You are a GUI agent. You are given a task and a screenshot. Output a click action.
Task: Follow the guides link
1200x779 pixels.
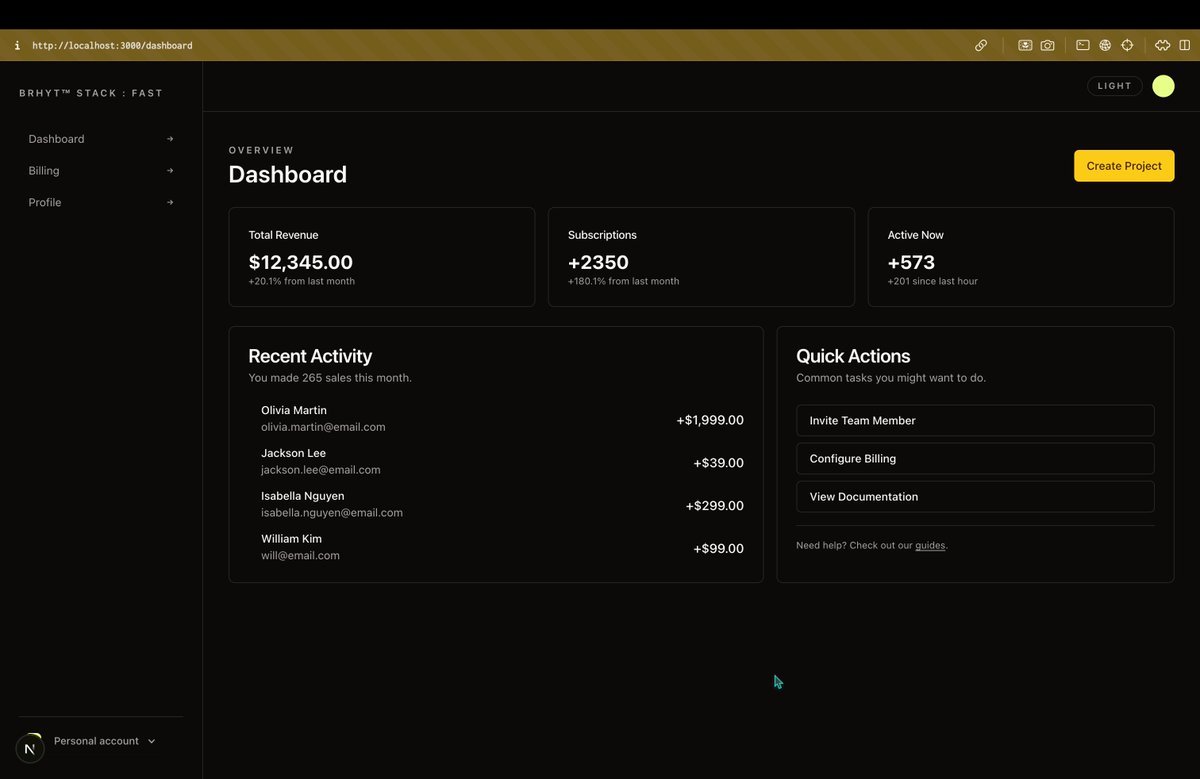pos(930,546)
